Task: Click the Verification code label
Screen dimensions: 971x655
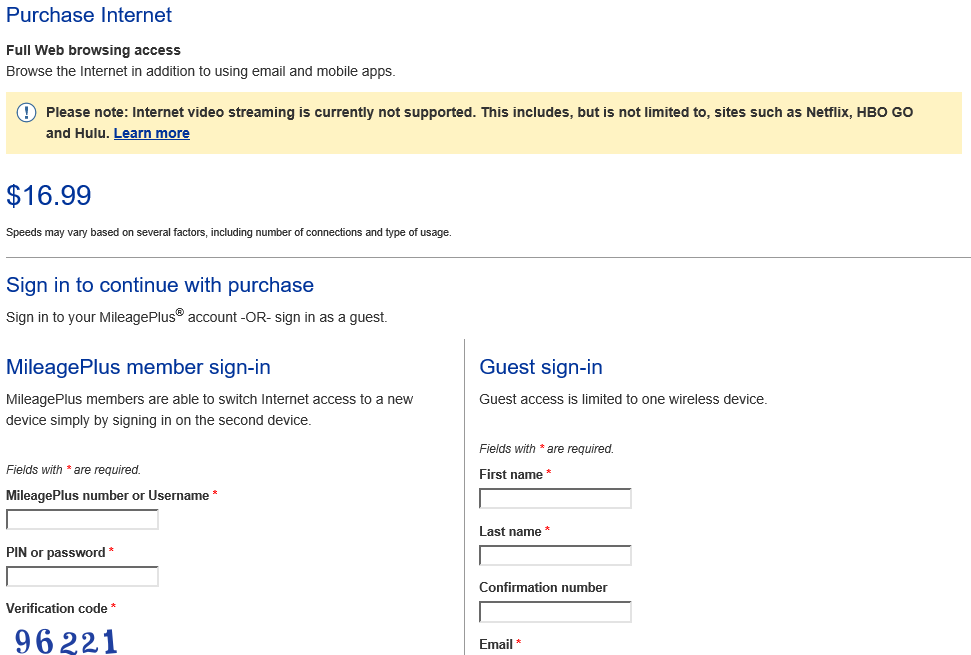Action: point(57,608)
